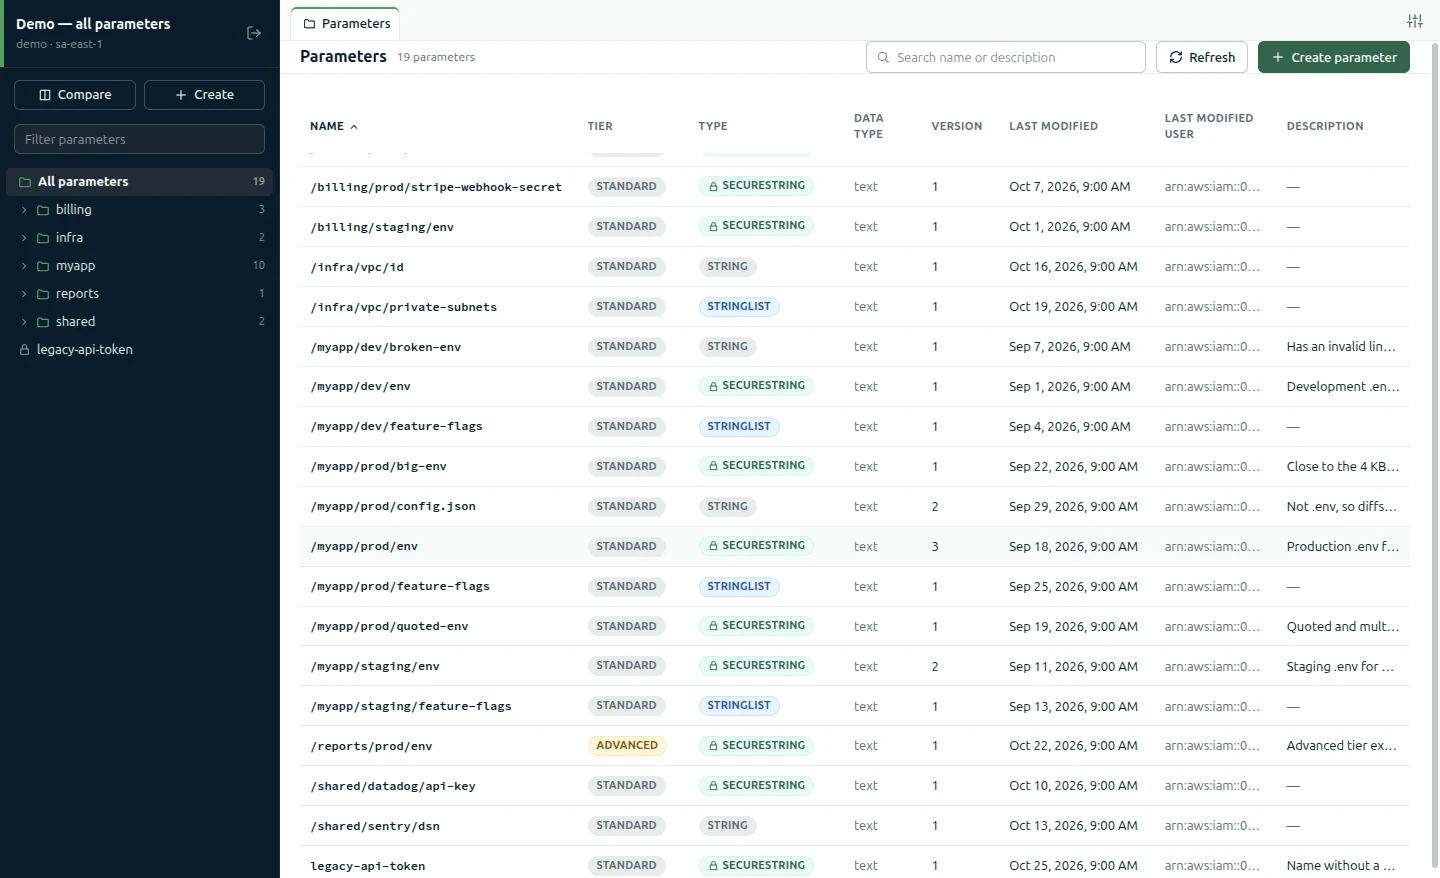Expand the billing folder chevron
This screenshot has height=878, width=1440.
(24, 210)
